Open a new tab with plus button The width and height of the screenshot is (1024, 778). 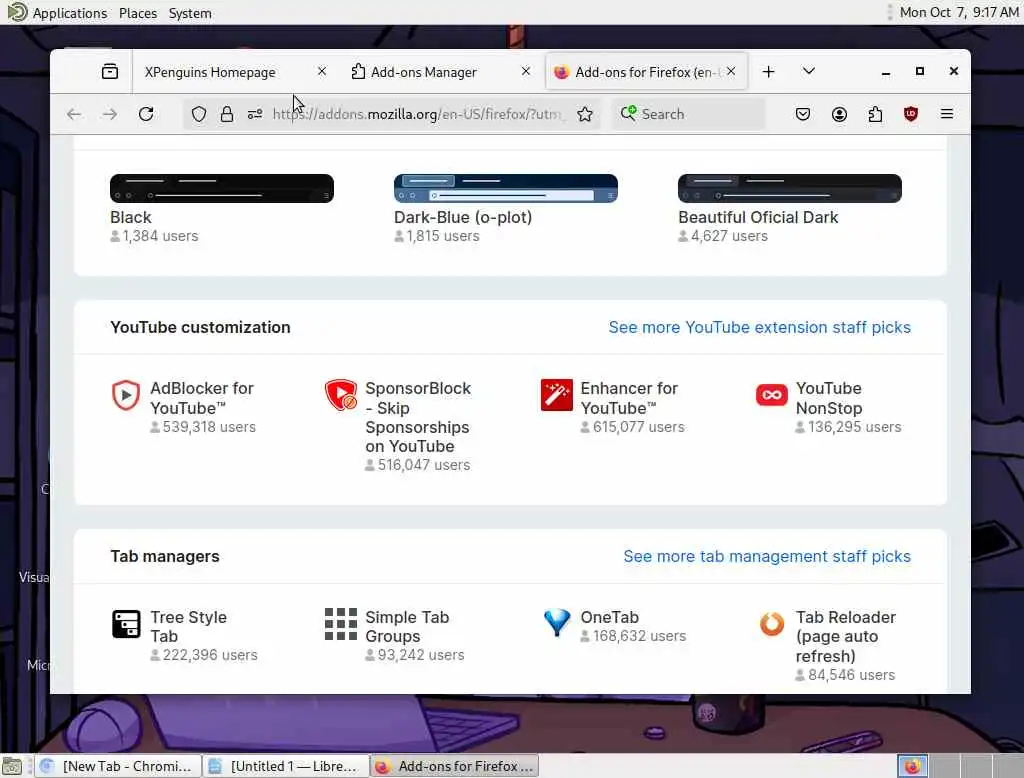pos(769,71)
